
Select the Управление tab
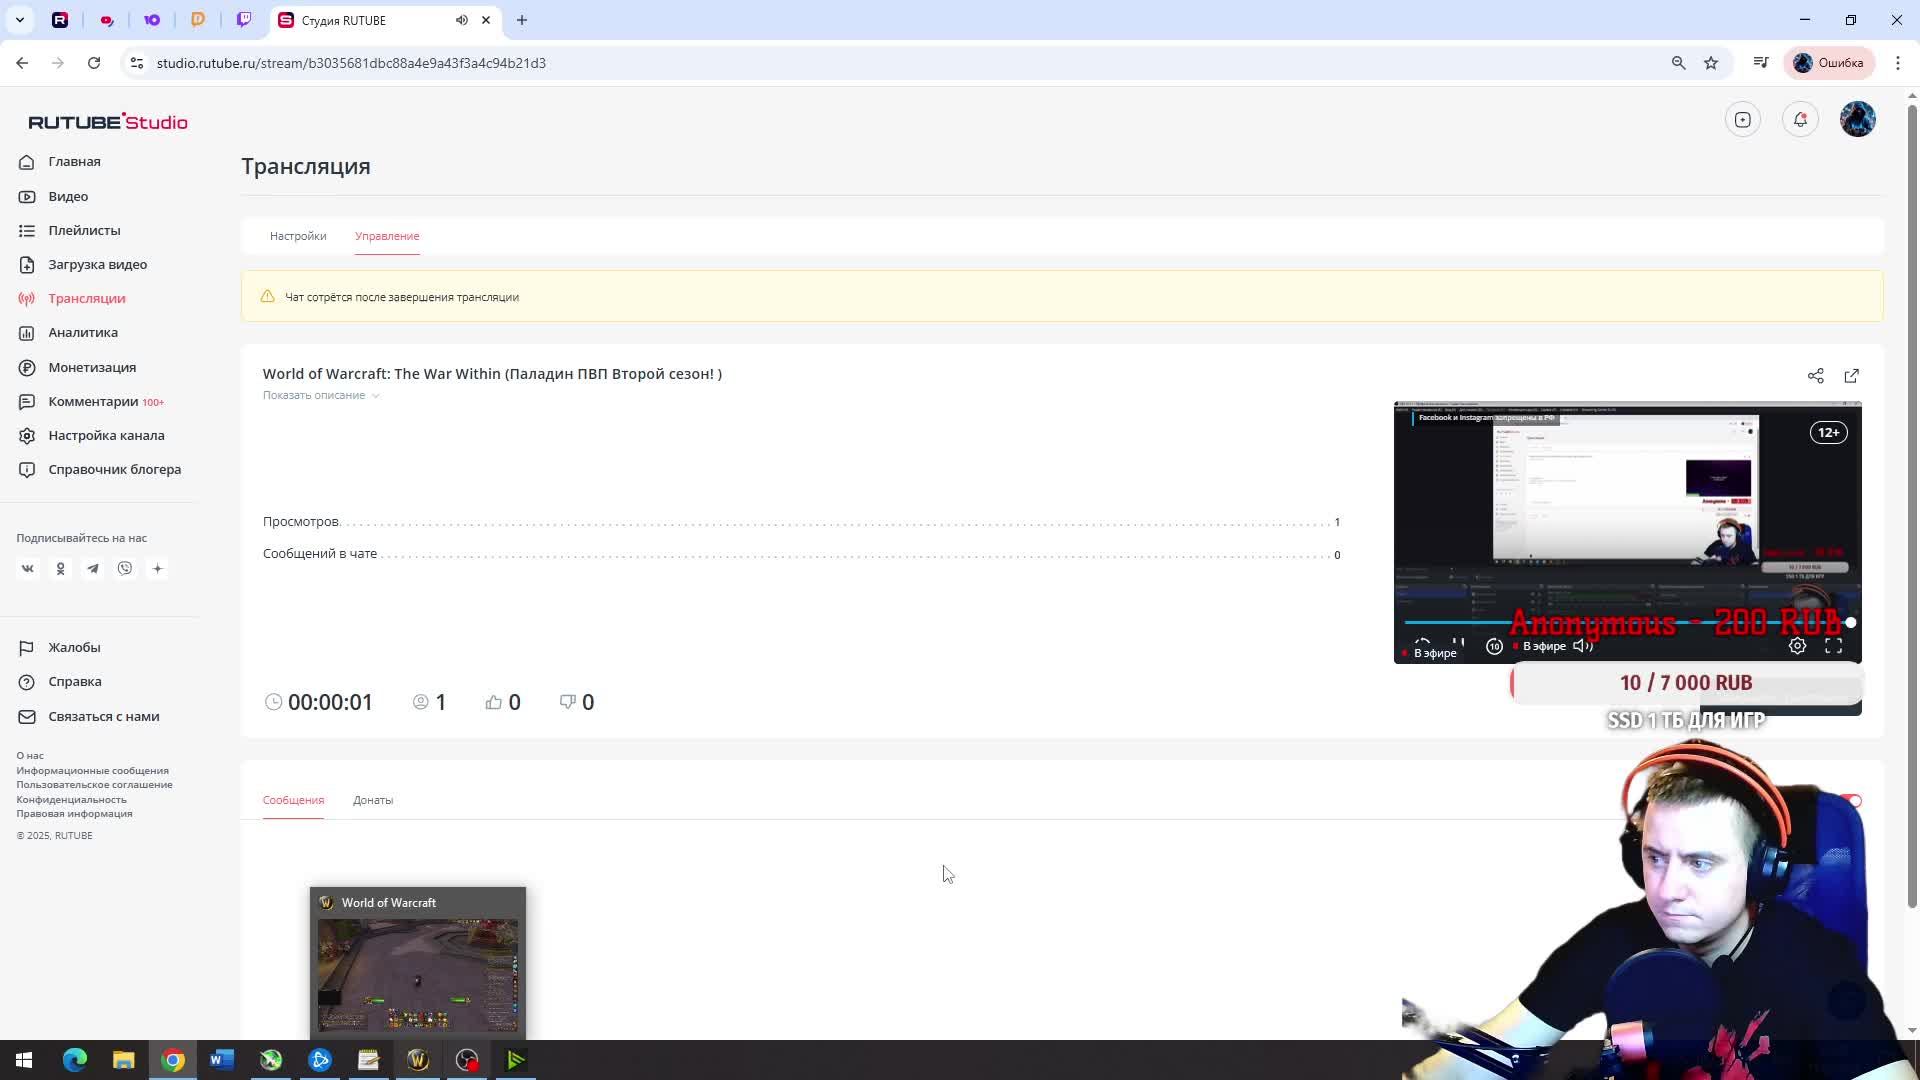387,237
